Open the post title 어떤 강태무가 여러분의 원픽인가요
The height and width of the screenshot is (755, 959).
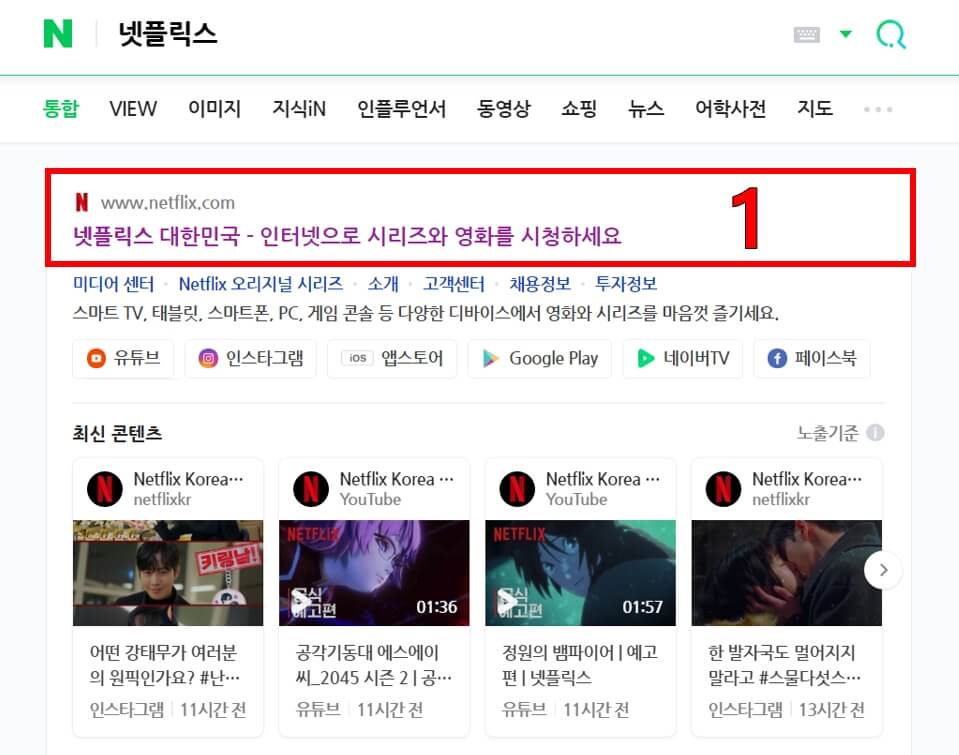point(165,665)
